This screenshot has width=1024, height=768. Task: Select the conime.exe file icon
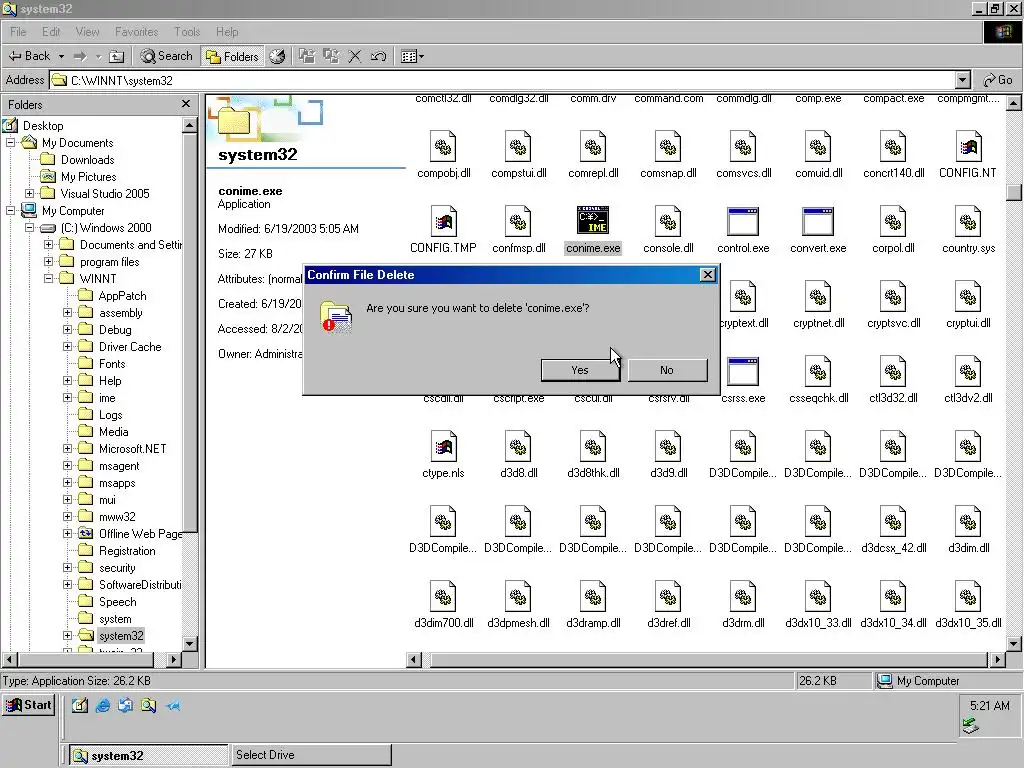593,220
